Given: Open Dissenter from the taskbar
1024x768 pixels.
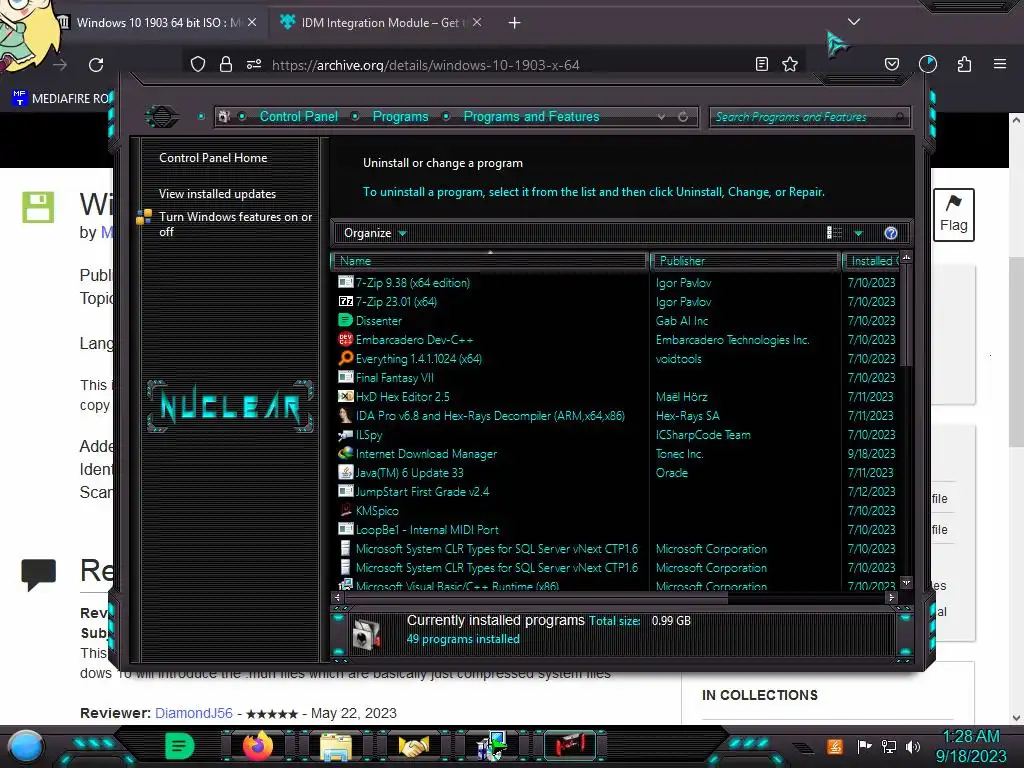Looking at the screenshot, I should pyautogui.click(x=179, y=746).
